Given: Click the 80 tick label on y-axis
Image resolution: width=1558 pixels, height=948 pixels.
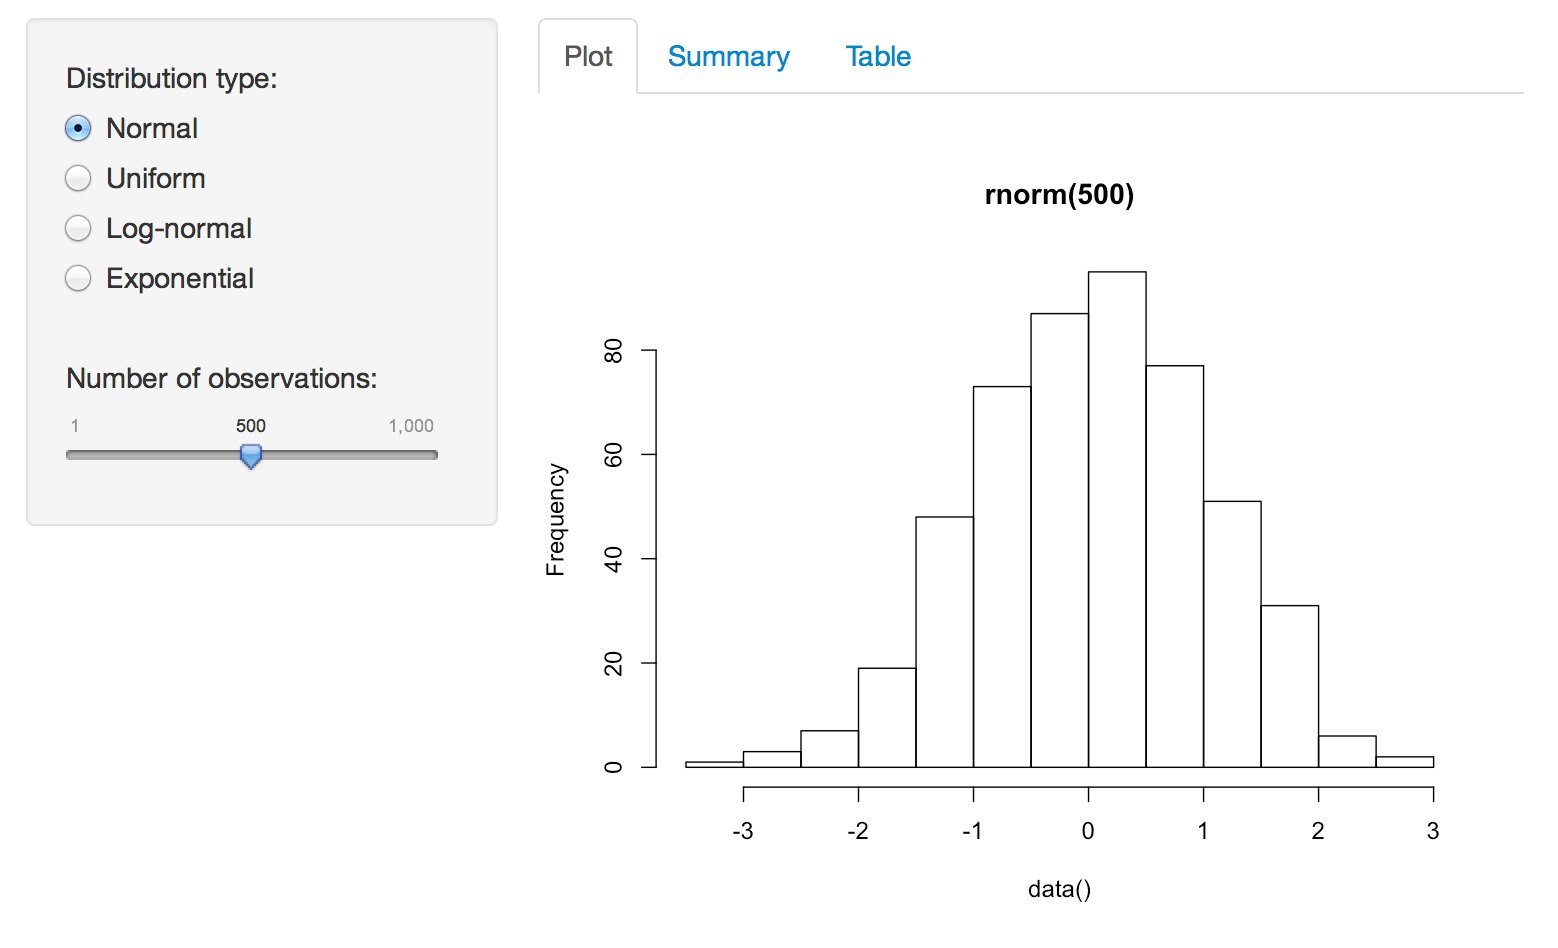Looking at the screenshot, I should (x=614, y=351).
